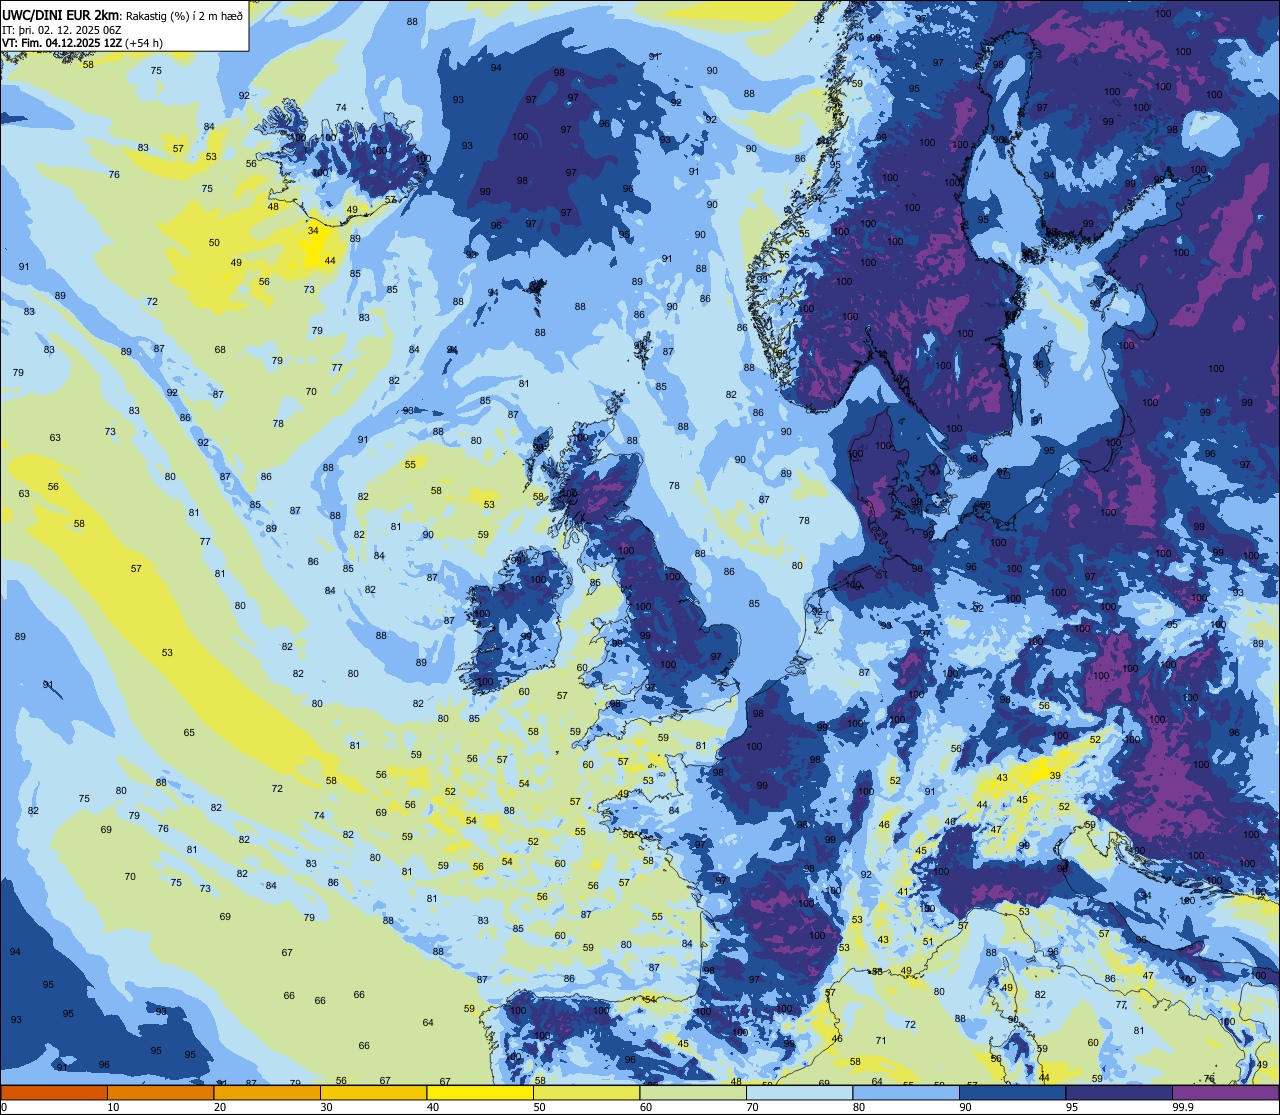Click the humidity value 41 on the map
Image resolution: width=1280 pixels, height=1115 pixels.
tap(903, 891)
